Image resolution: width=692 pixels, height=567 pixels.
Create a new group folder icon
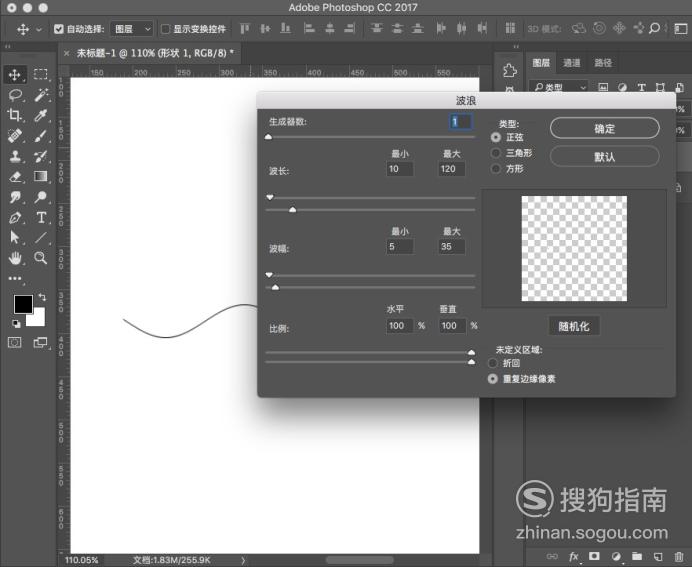click(x=636, y=556)
